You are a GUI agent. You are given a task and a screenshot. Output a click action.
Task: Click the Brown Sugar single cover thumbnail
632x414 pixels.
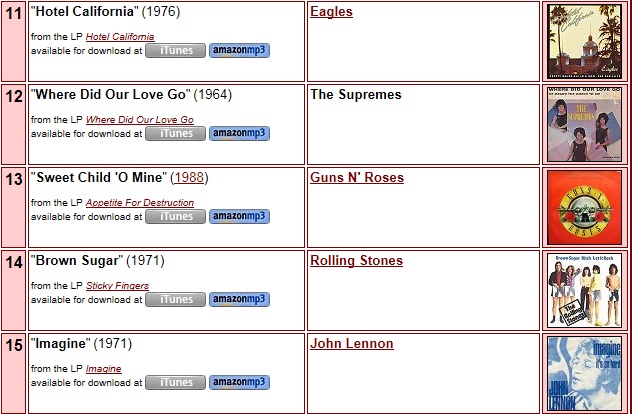583,290
